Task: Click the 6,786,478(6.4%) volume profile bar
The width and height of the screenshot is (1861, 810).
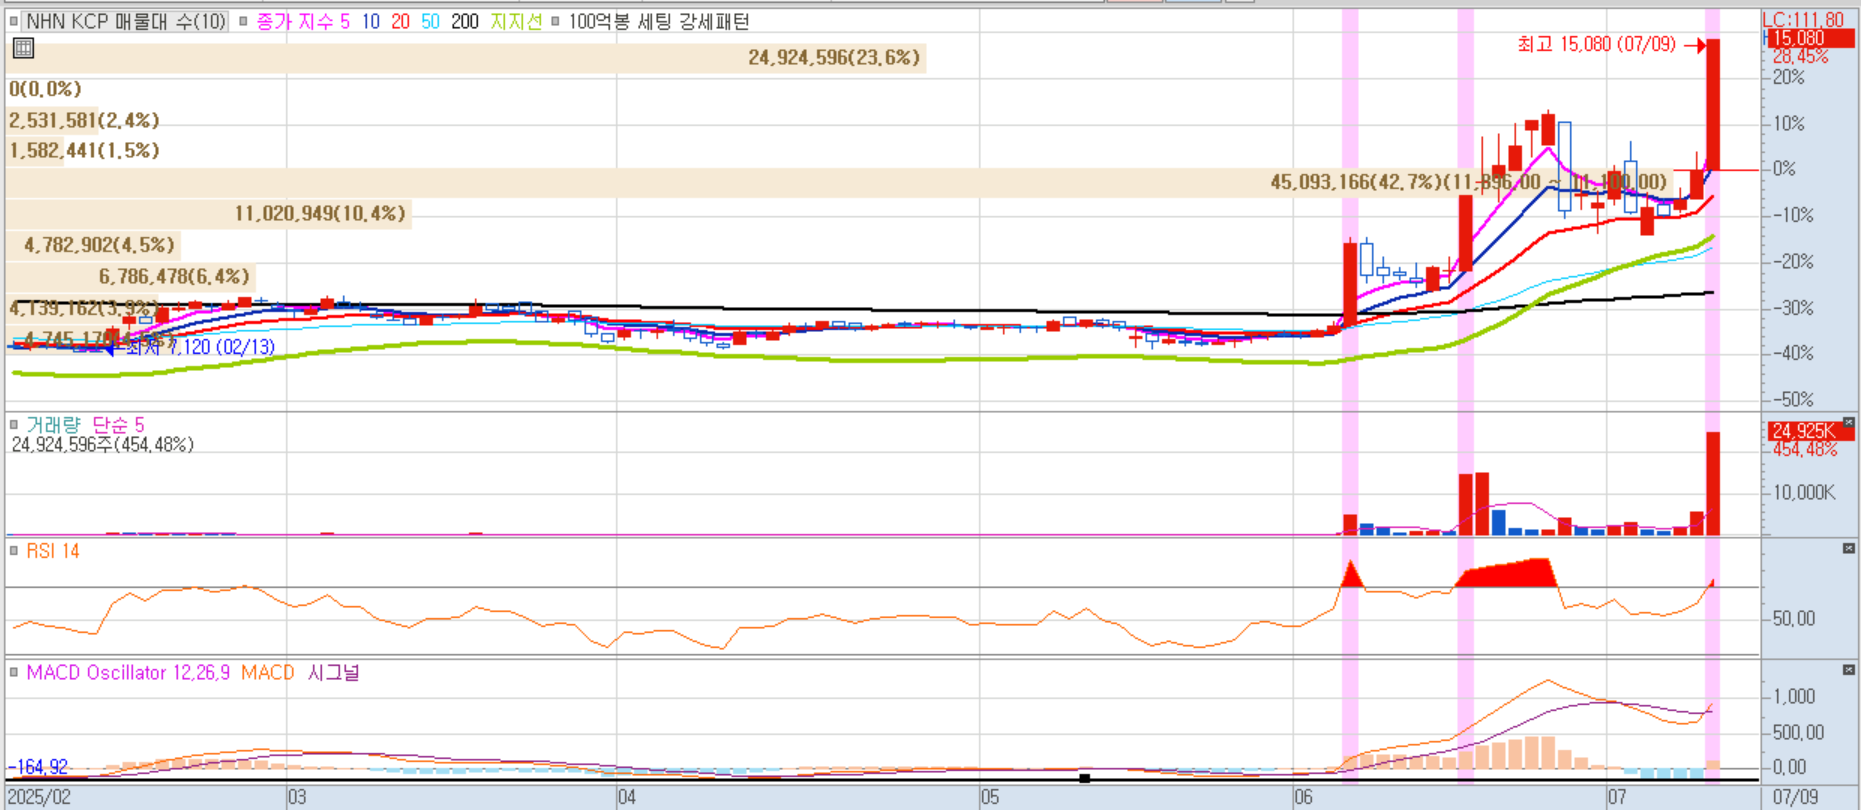Action: tap(130, 276)
